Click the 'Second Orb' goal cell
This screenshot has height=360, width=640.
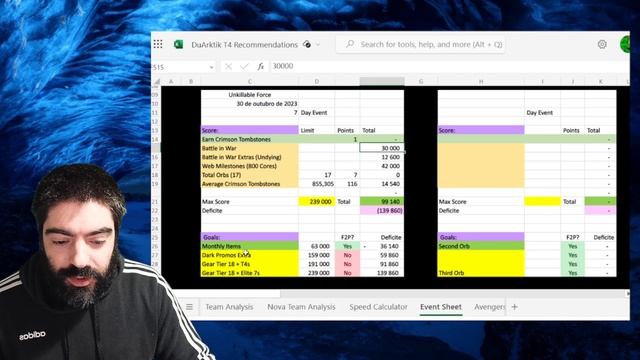click(x=481, y=246)
